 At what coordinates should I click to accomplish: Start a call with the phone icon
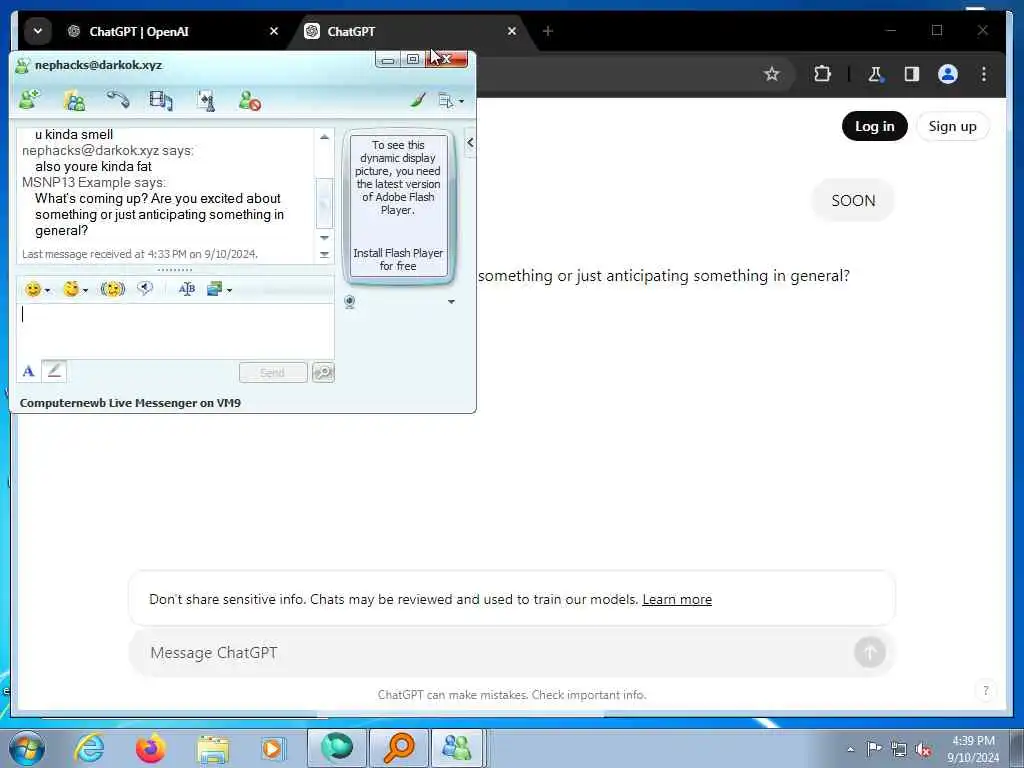pos(118,100)
